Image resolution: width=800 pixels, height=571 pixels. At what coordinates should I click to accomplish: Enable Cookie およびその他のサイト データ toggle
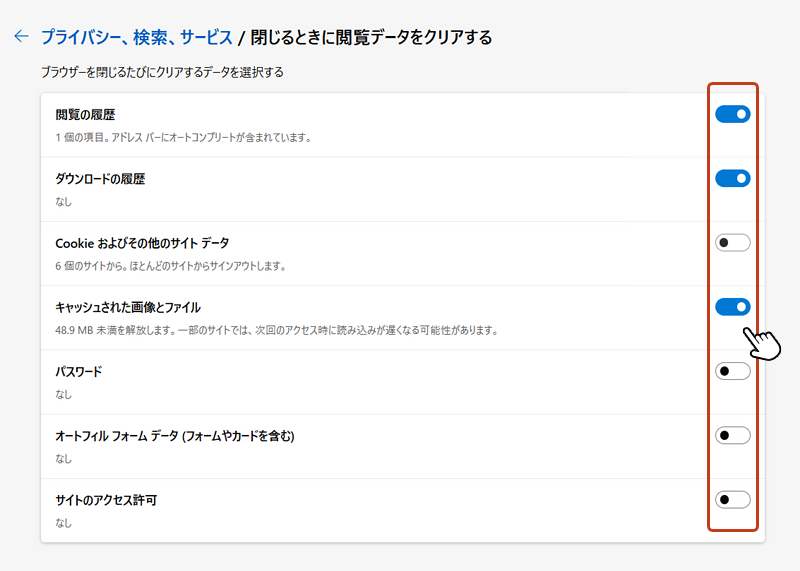[733, 243]
